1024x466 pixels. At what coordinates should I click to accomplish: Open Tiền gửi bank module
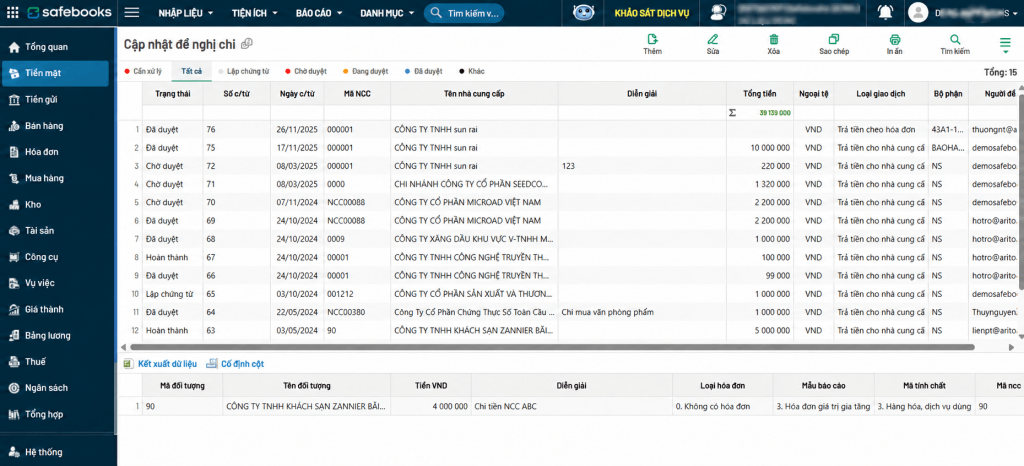[55, 99]
